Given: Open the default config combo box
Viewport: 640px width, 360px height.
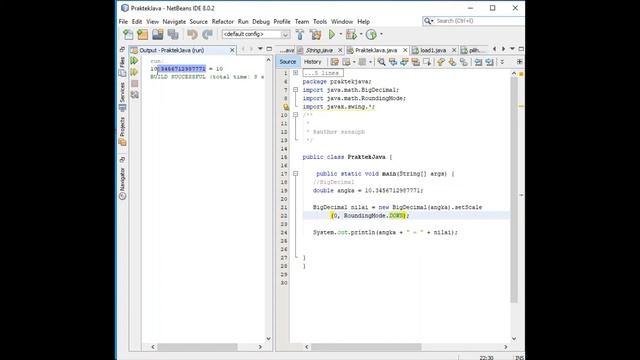Looking at the screenshot, I should click(x=256, y=34).
